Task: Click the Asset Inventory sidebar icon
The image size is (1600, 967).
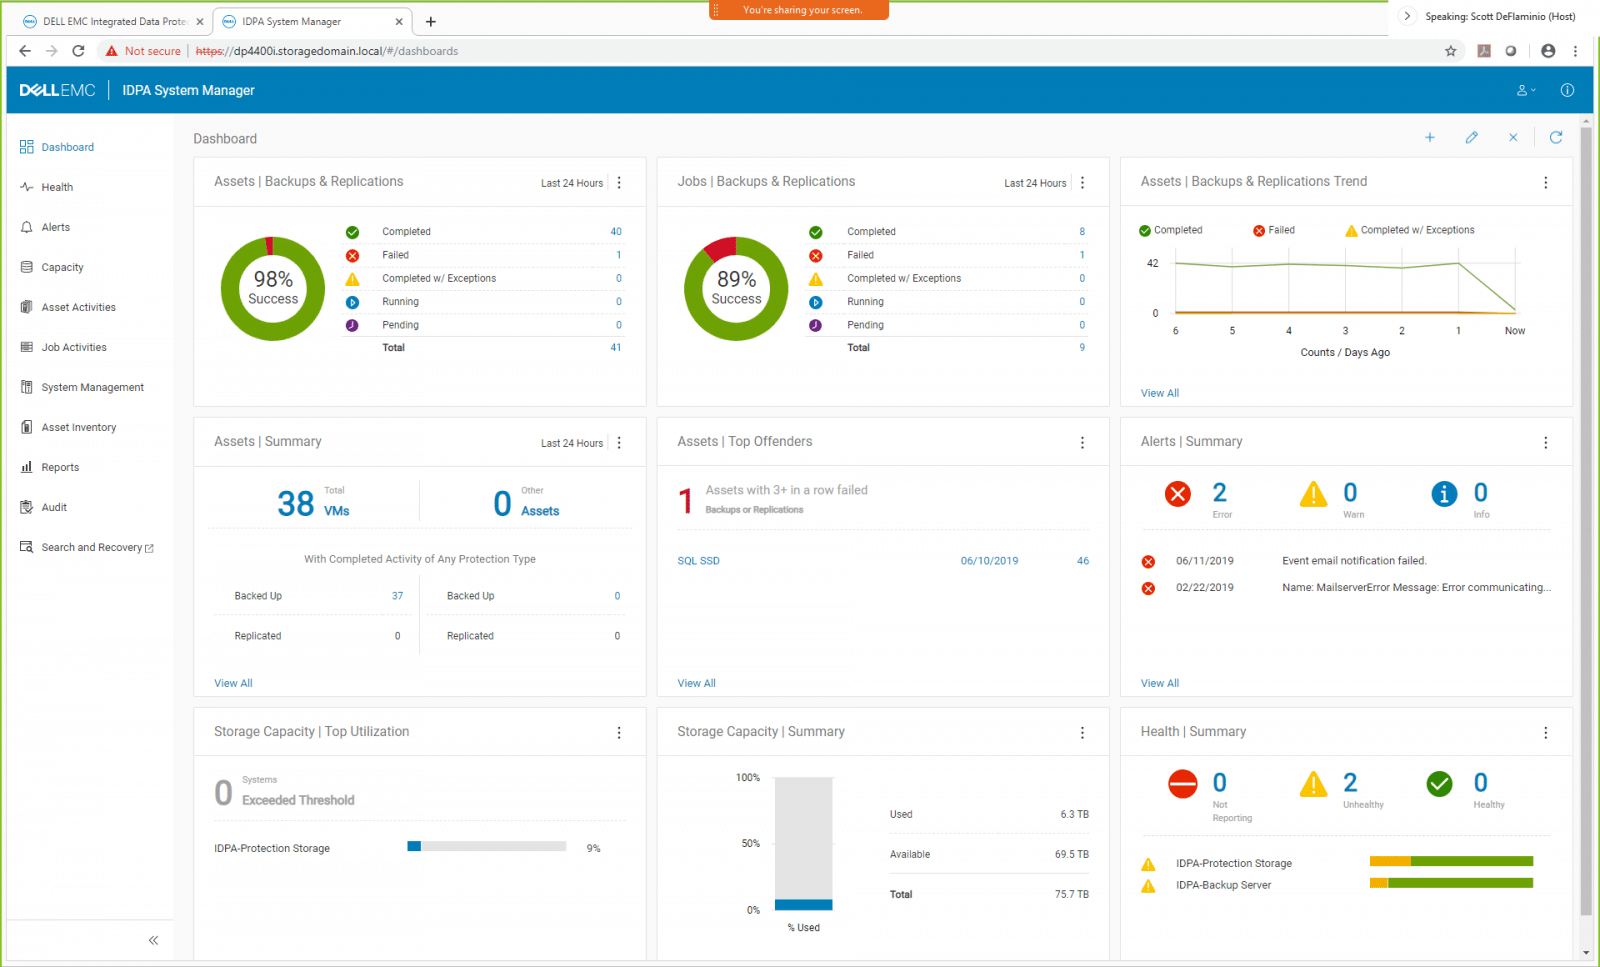Action: pyautogui.click(x=27, y=427)
